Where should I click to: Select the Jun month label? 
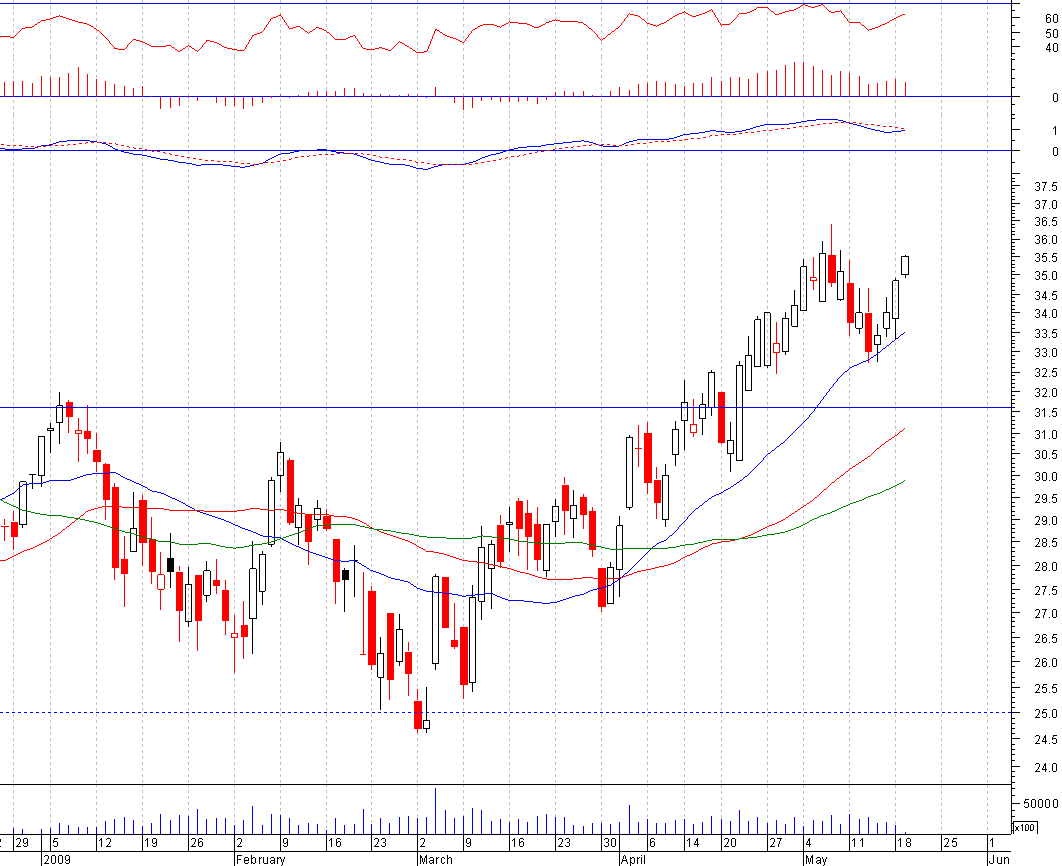point(999,860)
